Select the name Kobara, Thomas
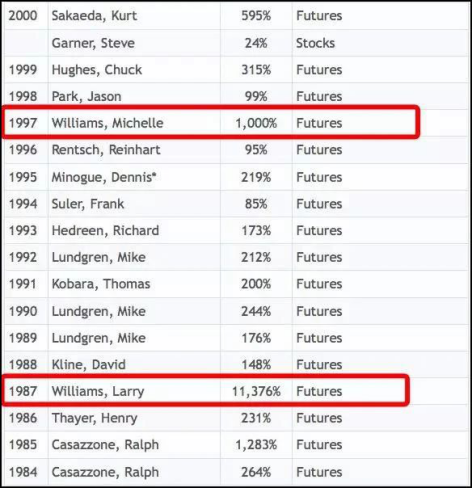This screenshot has width=472, height=488. click(x=101, y=284)
